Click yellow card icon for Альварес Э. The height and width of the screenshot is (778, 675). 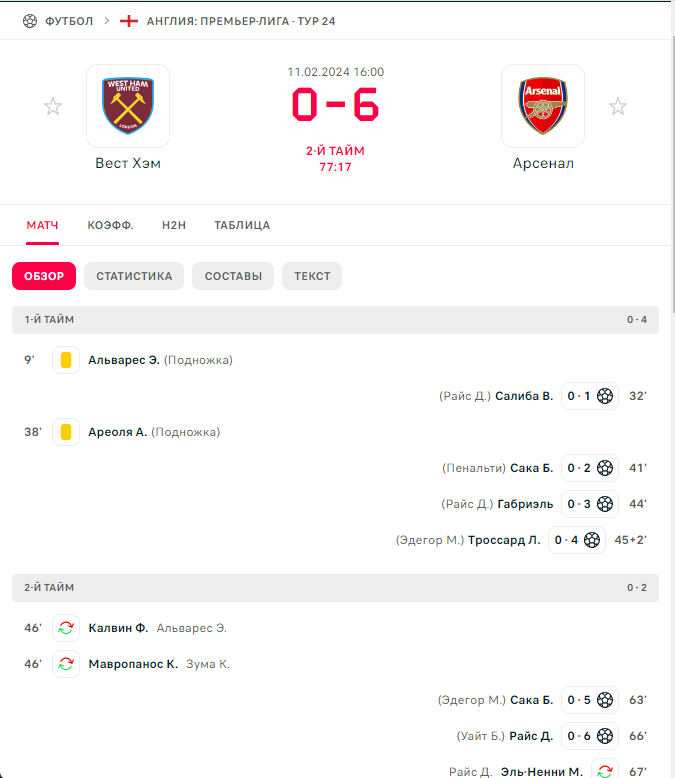(66, 360)
